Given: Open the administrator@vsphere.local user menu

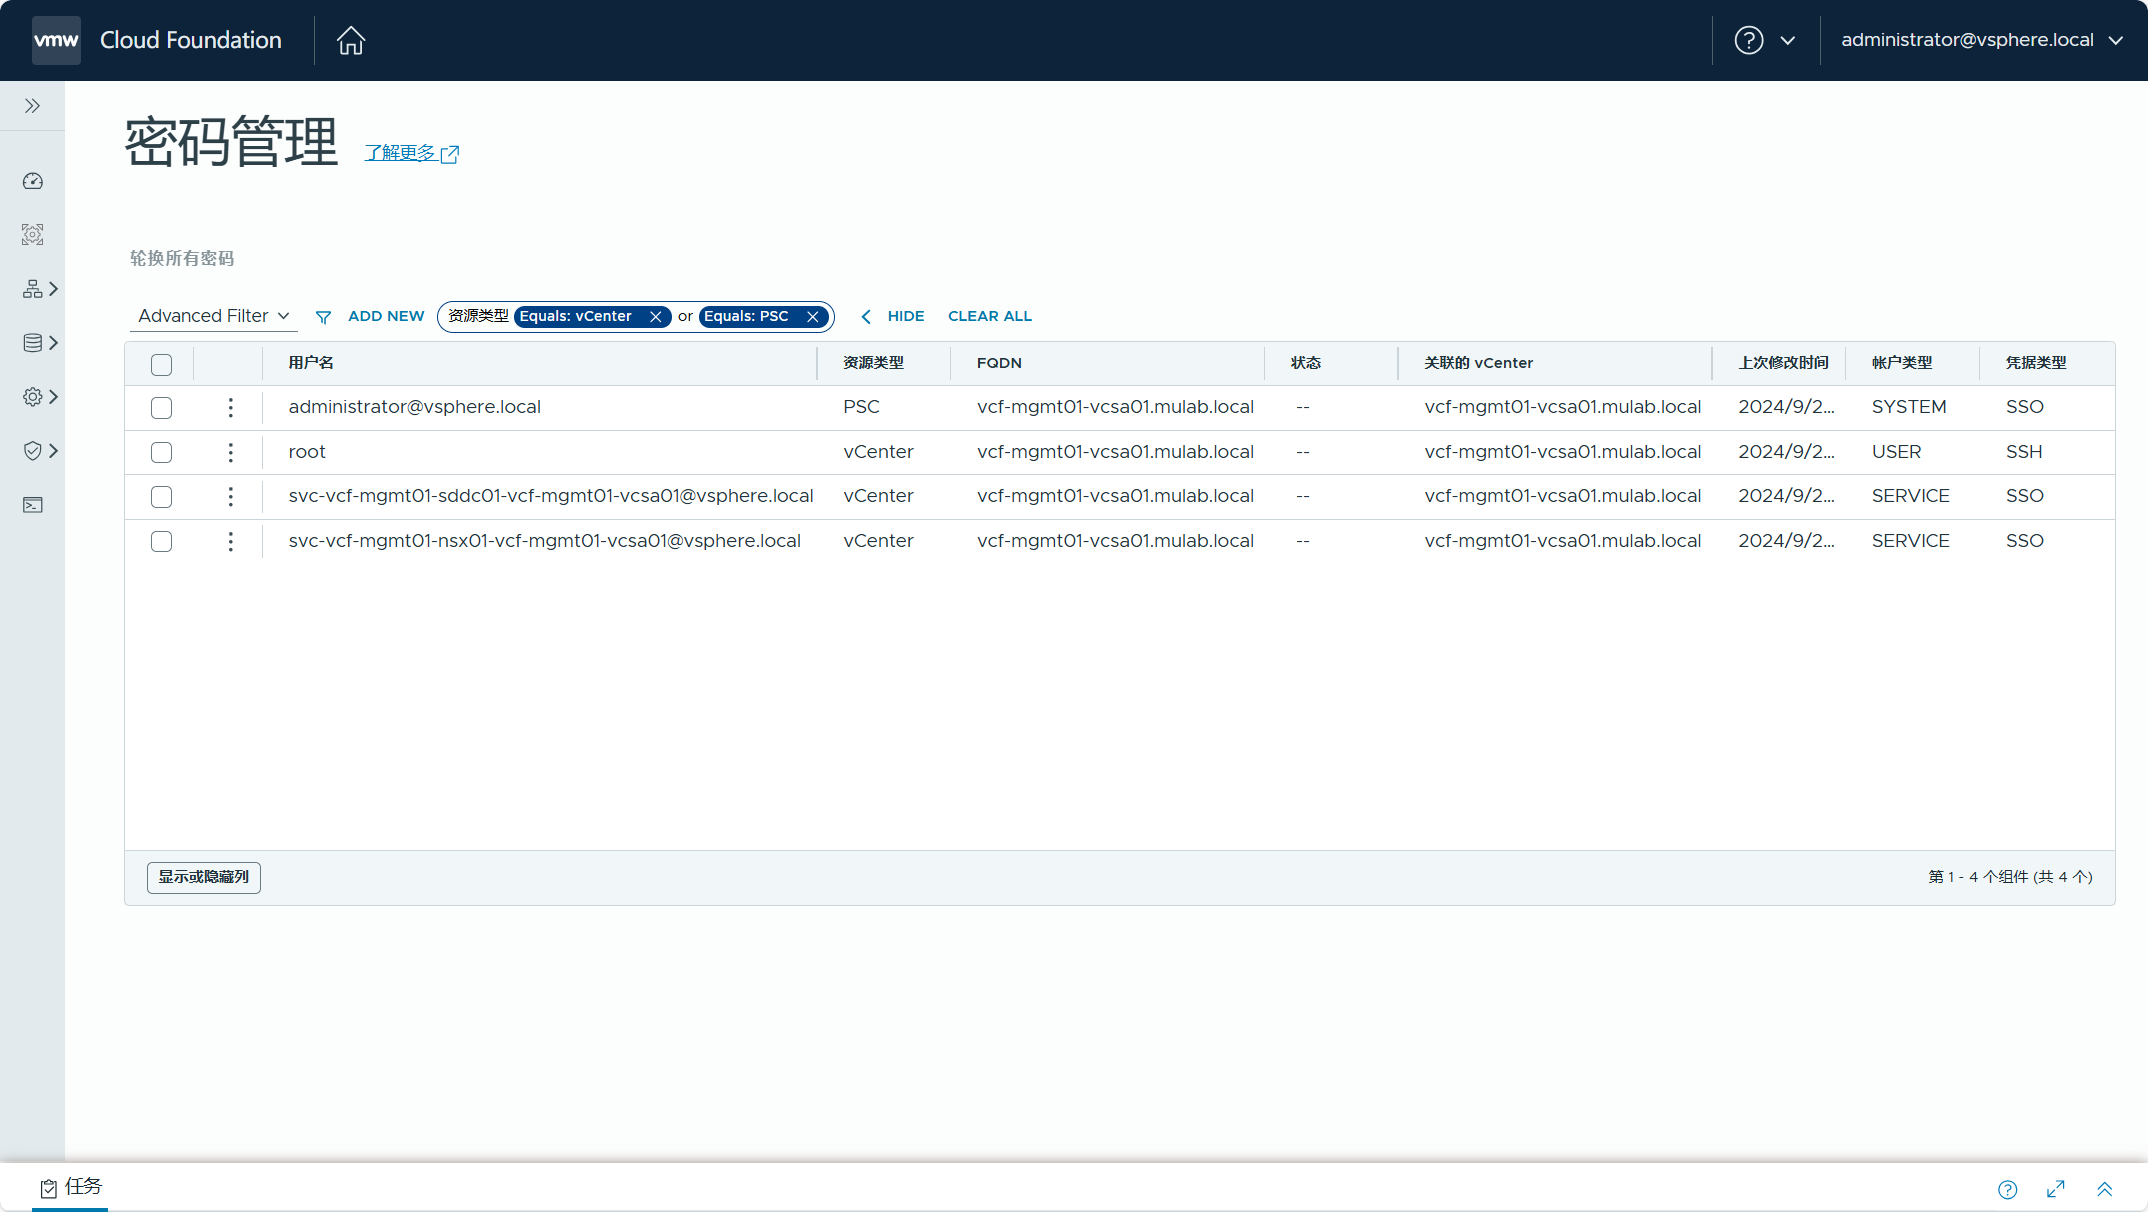Looking at the screenshot, I should pos(1982,40).
